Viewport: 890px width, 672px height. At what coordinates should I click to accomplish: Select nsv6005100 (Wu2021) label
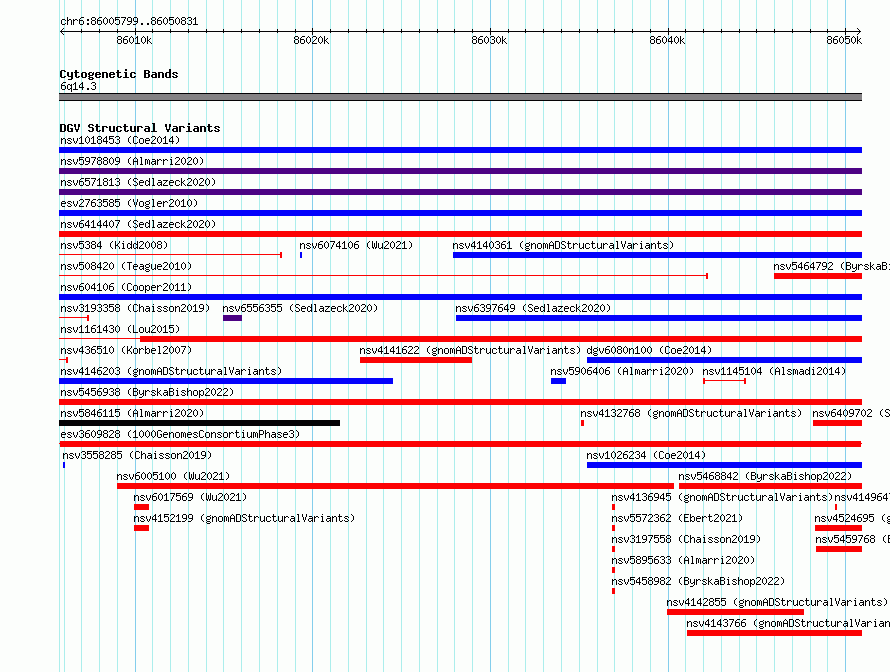coord(173,476)
